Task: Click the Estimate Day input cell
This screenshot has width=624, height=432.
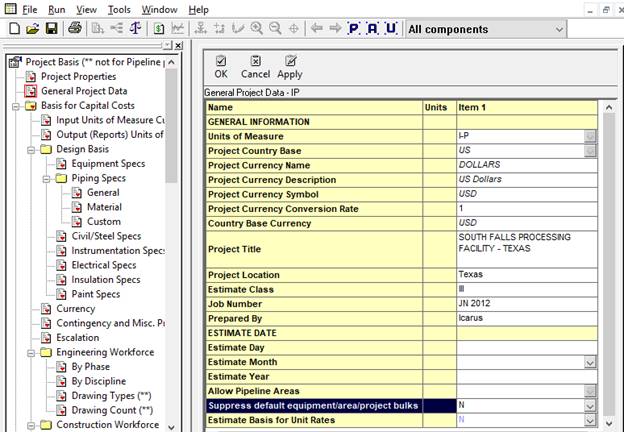Action: (526, 348)
